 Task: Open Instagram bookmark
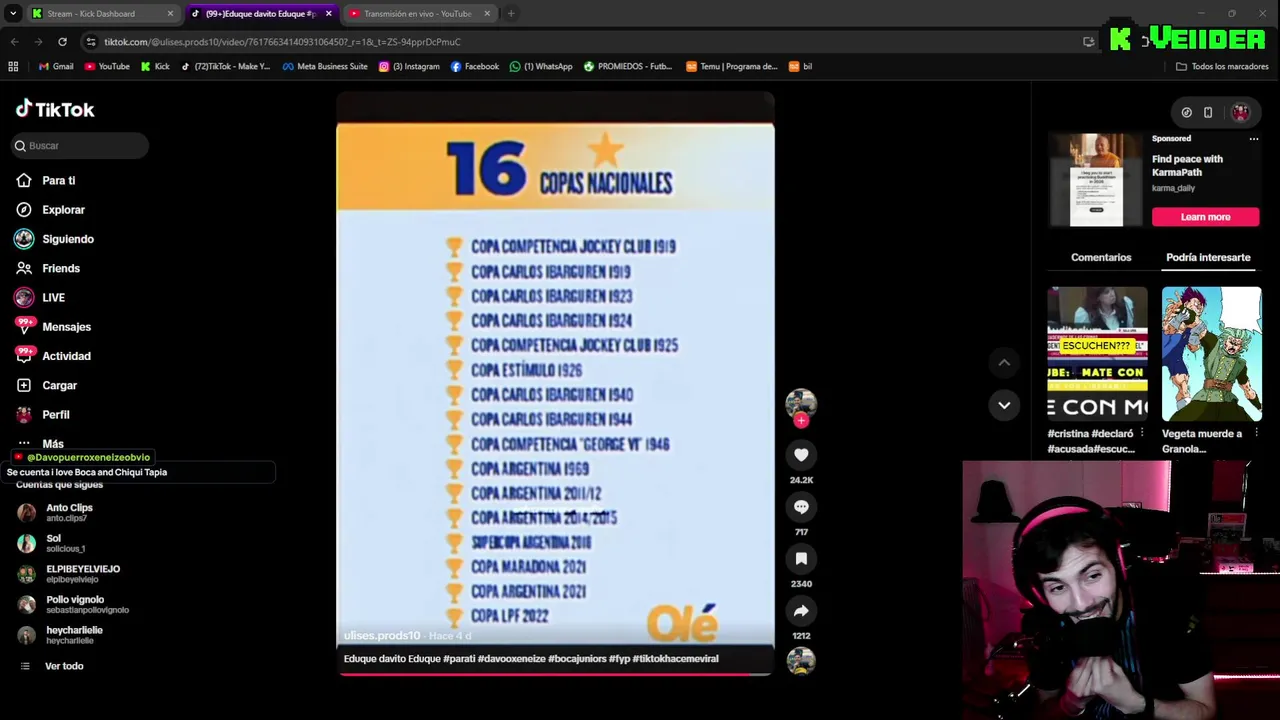(409, 66)
